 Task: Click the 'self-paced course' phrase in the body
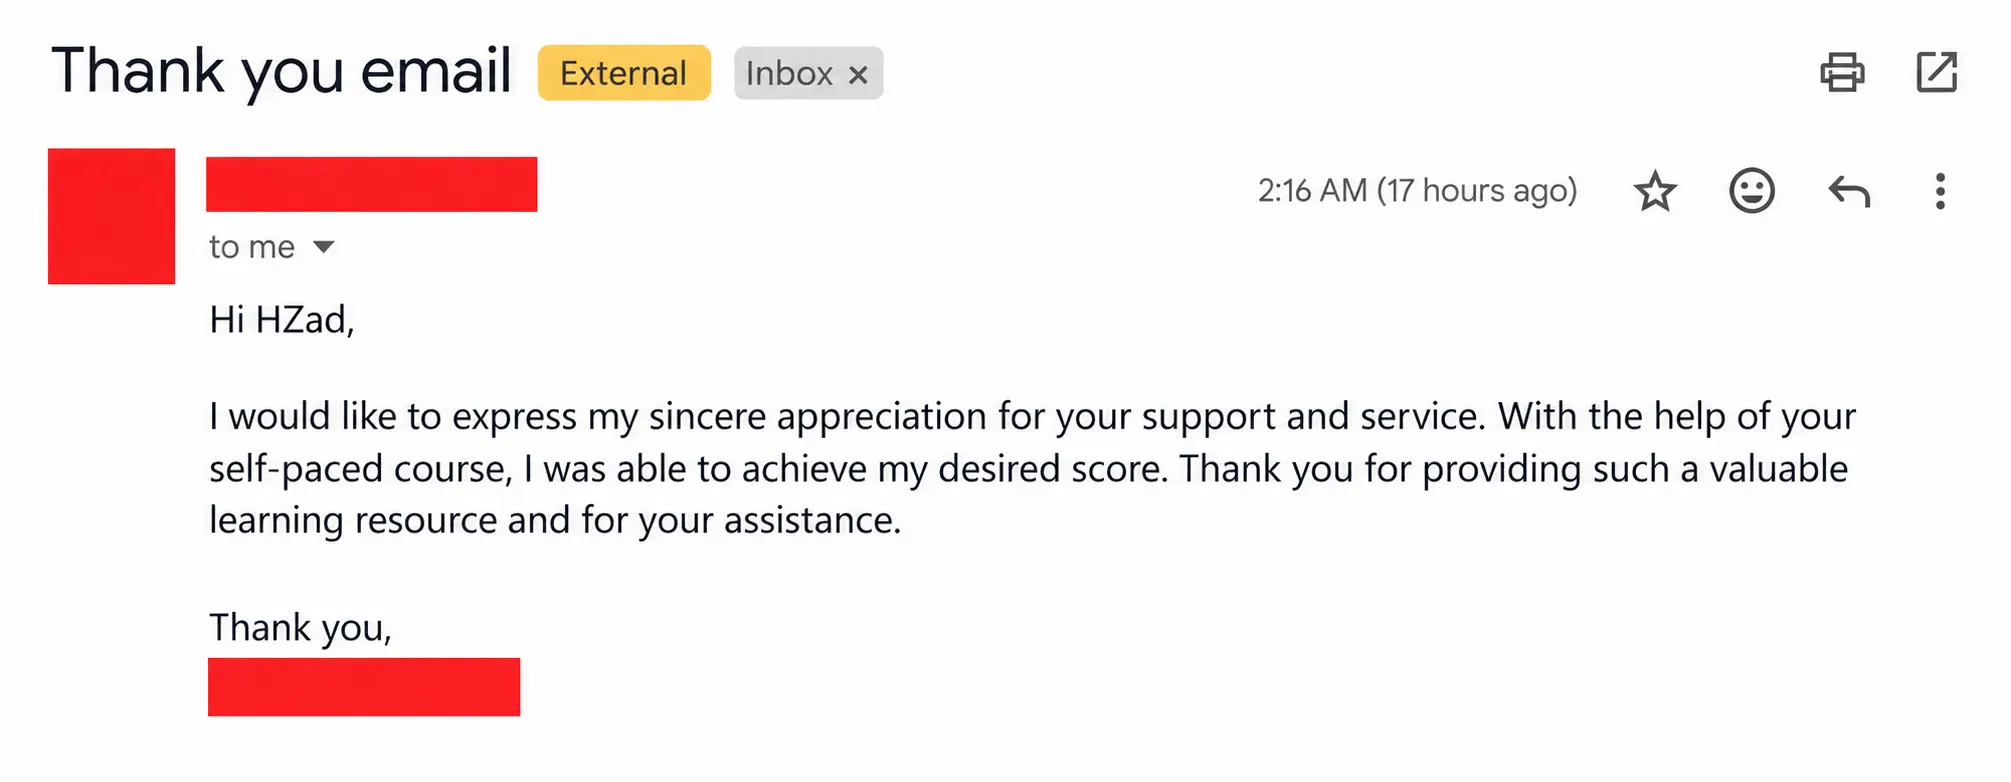[x=360, y=469]
